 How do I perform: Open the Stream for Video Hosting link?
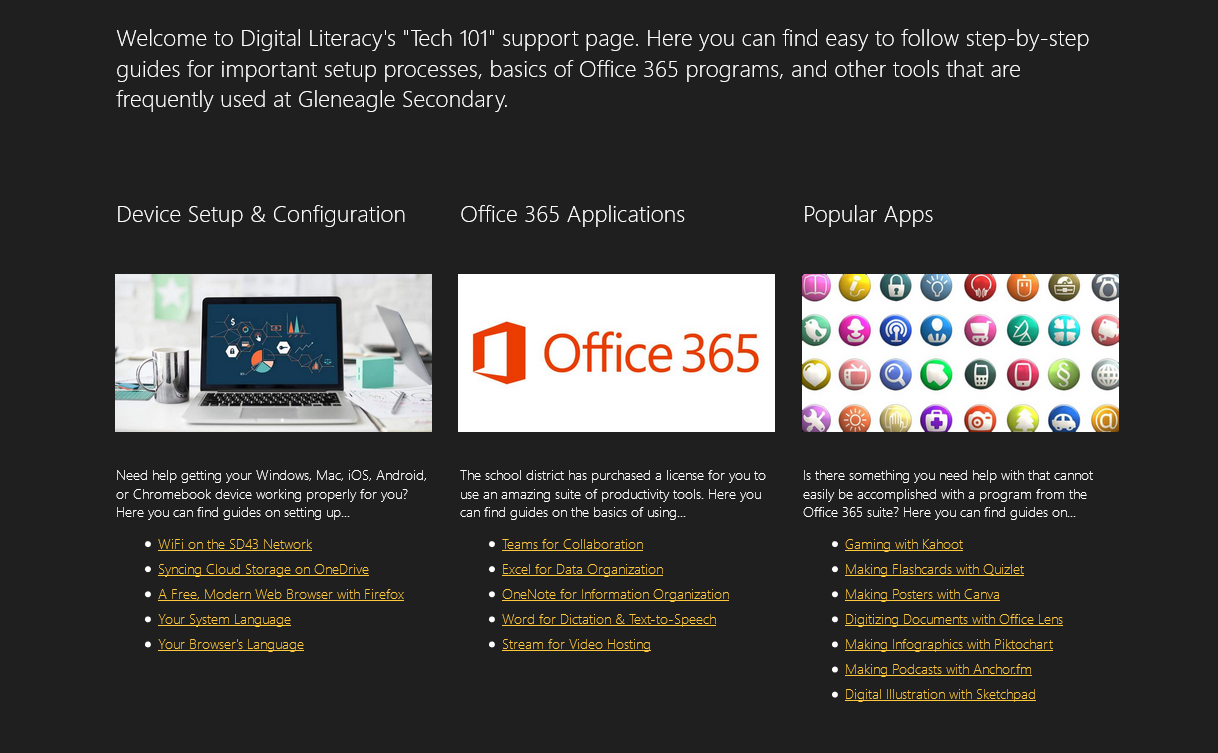tap(576, 644)
